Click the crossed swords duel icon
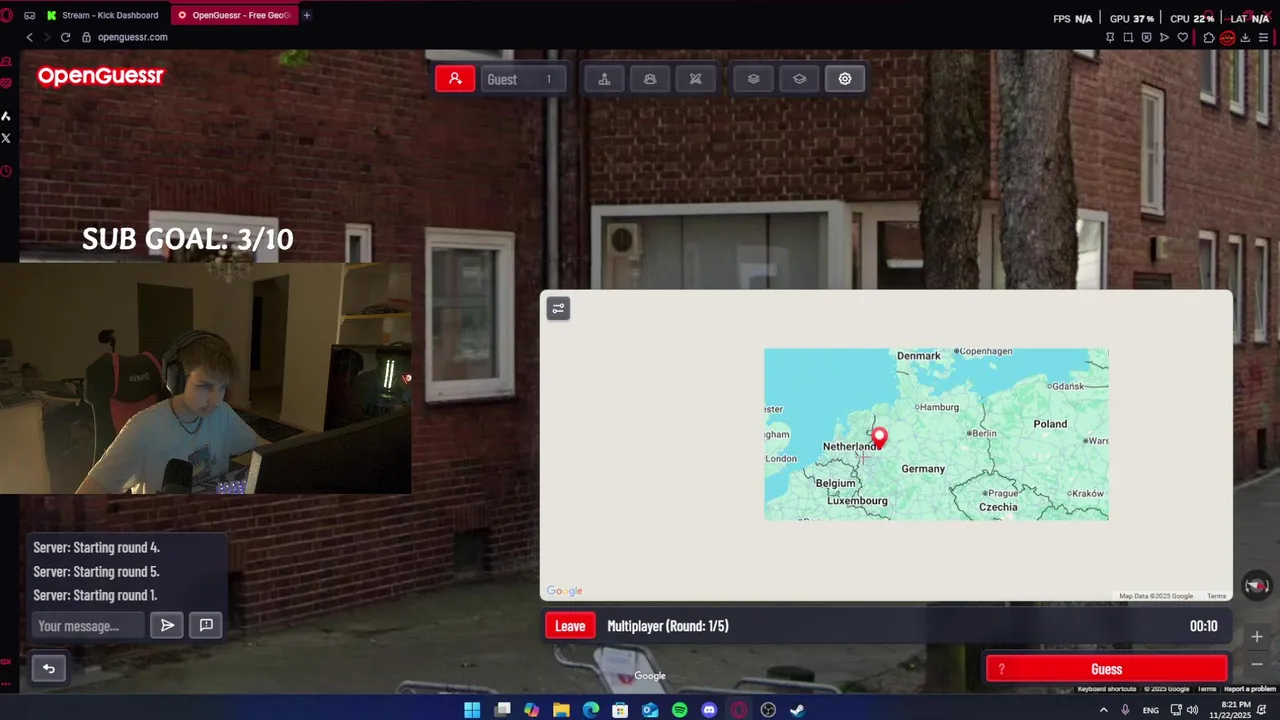The width and height of the screenshot is (1280, 720). (x=696, y=79)
